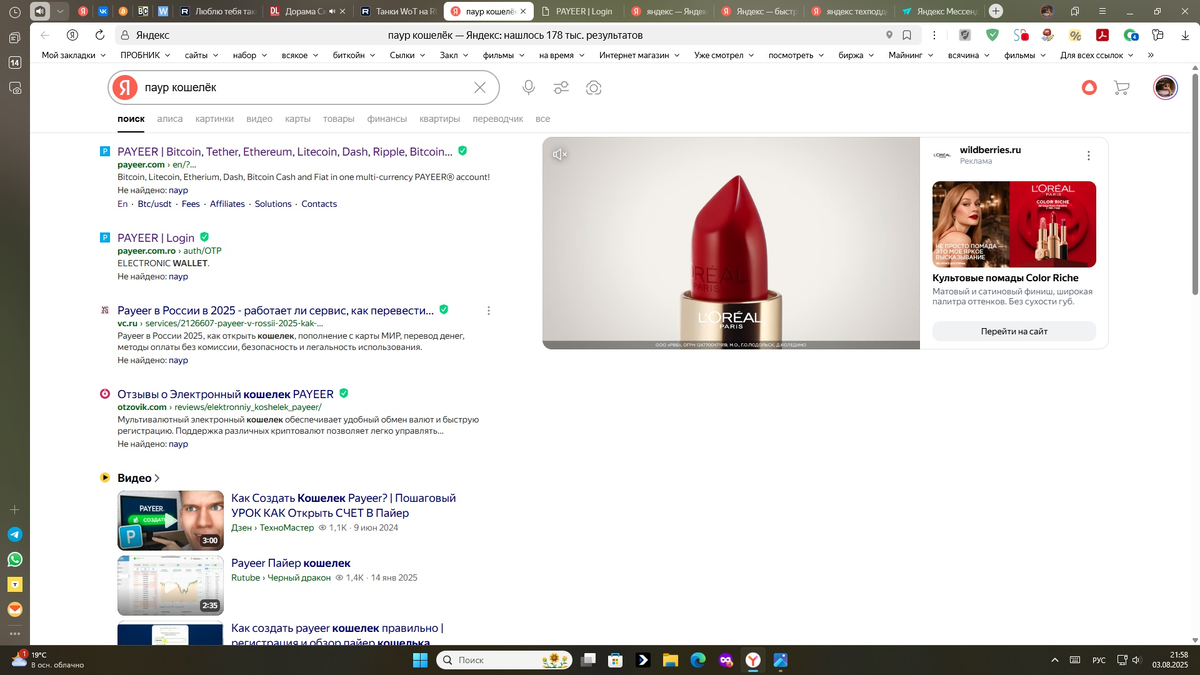The image size is (1200, 675).
Task: Open the Affiliates sitelink
Action: (227, 204)
